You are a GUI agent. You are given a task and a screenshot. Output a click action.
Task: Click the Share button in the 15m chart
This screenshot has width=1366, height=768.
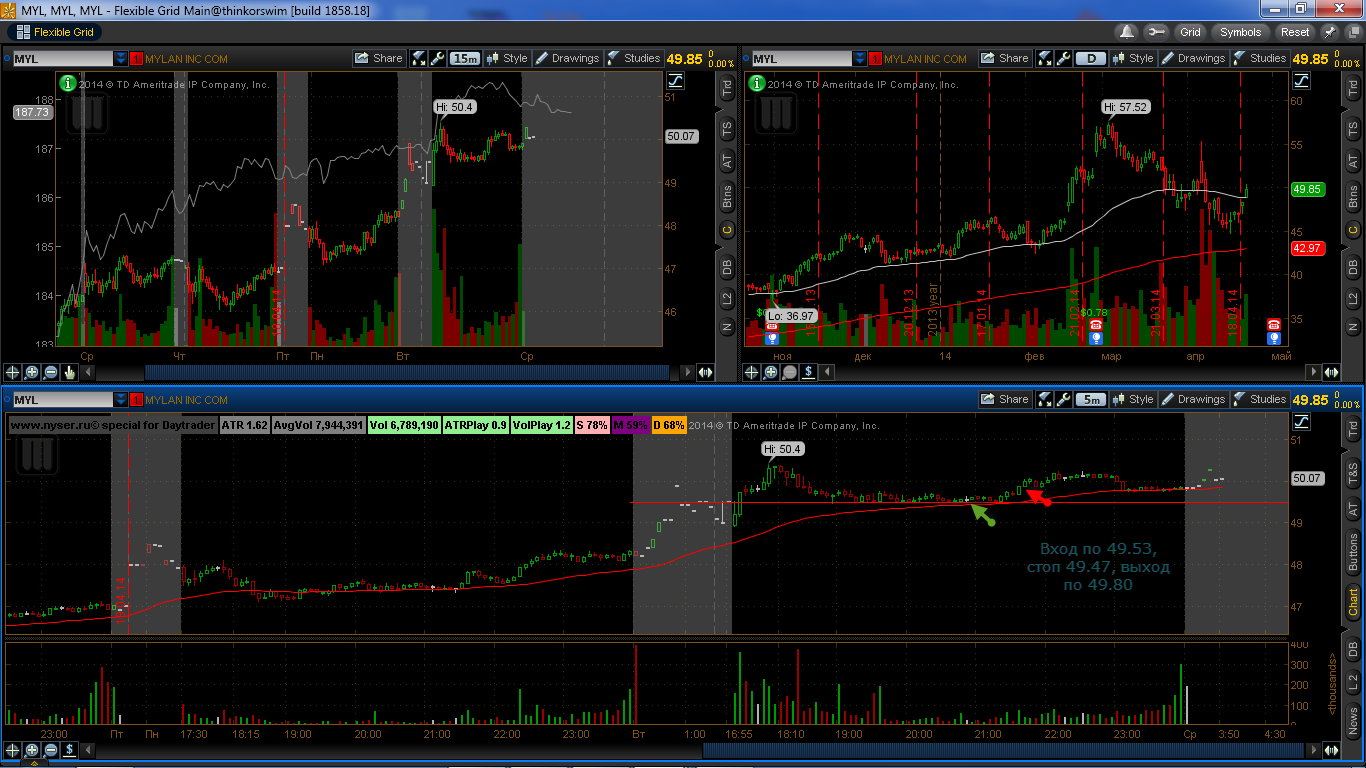click(x=379, y=58)
